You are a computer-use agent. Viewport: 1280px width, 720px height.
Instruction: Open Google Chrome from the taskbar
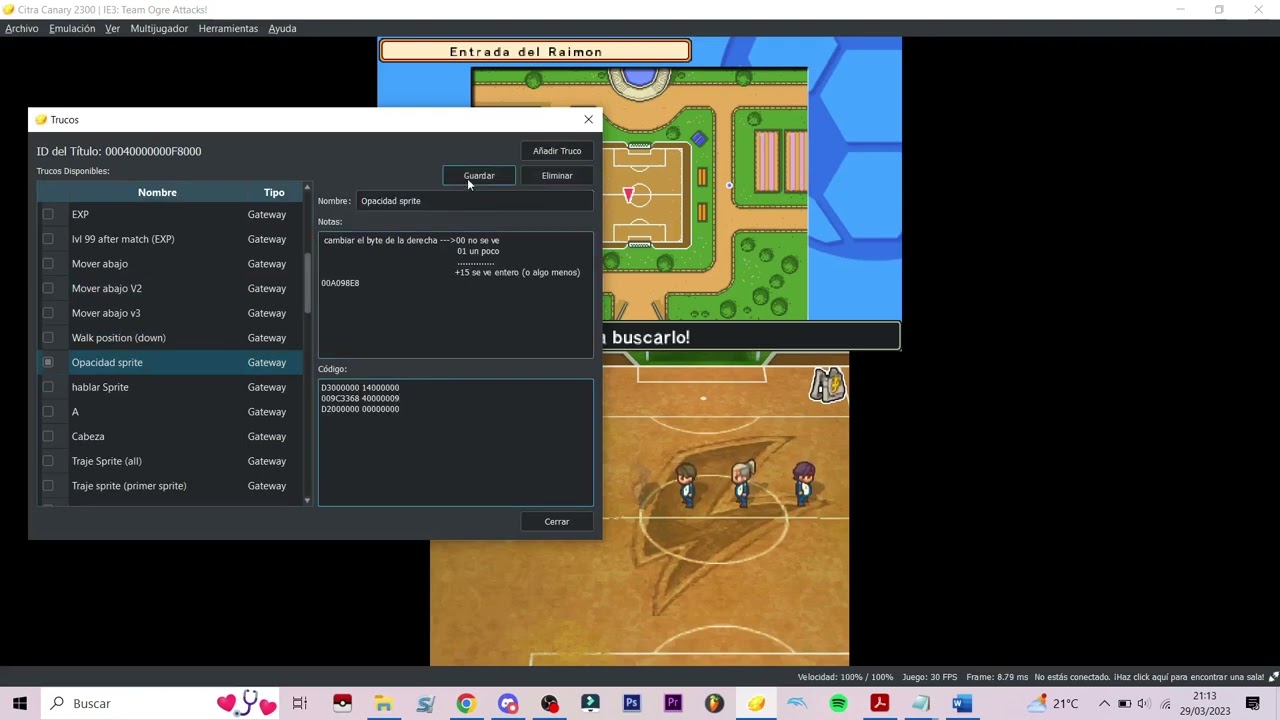(x=466, y=704)
